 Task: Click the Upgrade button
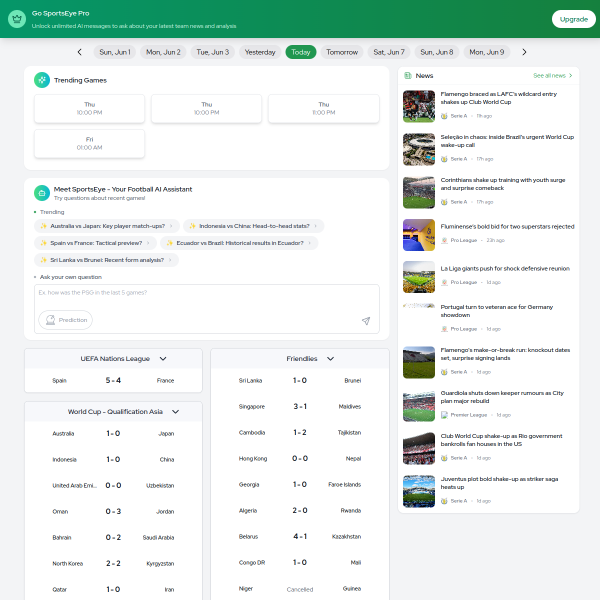coord(573,19)
